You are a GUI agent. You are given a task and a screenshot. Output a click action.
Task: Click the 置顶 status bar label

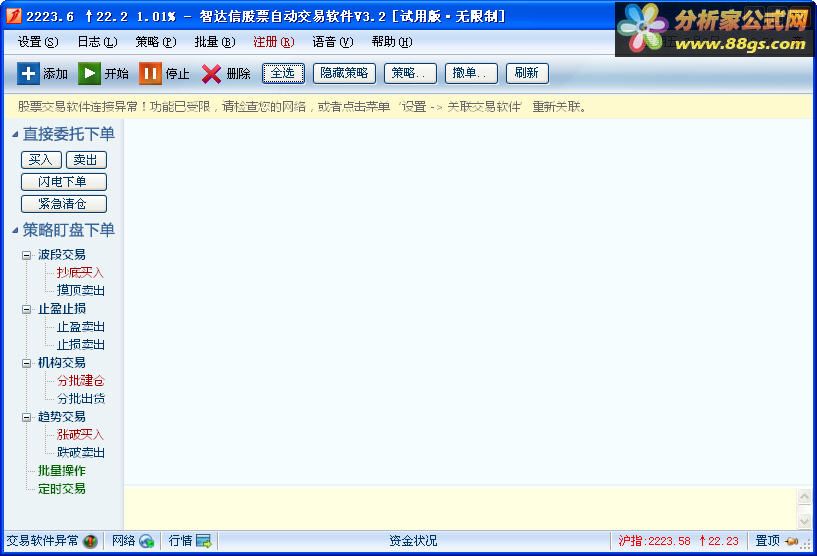click(x=768, y=541)
